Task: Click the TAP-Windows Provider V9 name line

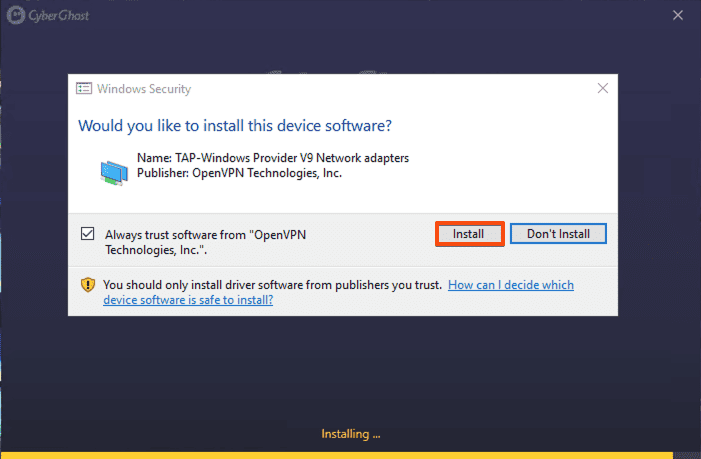Action: (x=272, y=158)
